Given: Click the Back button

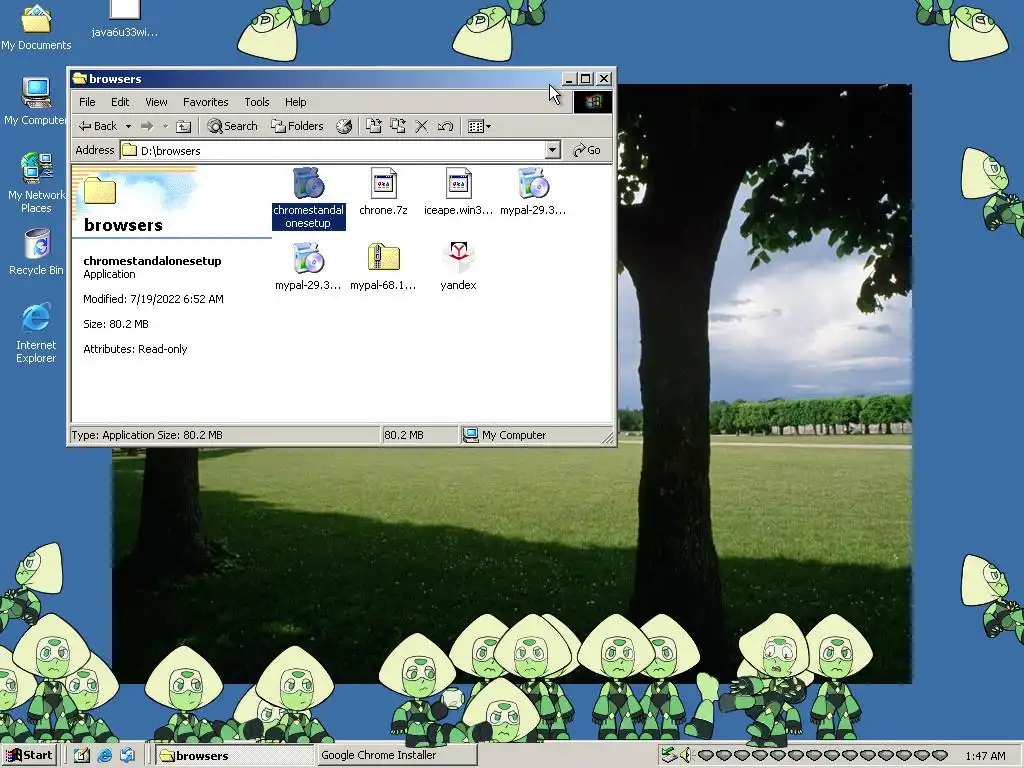Looking at the screenshot, I should [98, 126].
